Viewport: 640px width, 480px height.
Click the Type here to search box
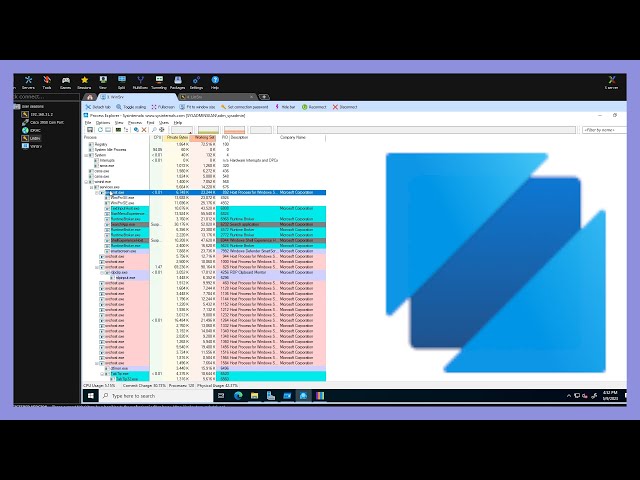click(x=156, y=396)
